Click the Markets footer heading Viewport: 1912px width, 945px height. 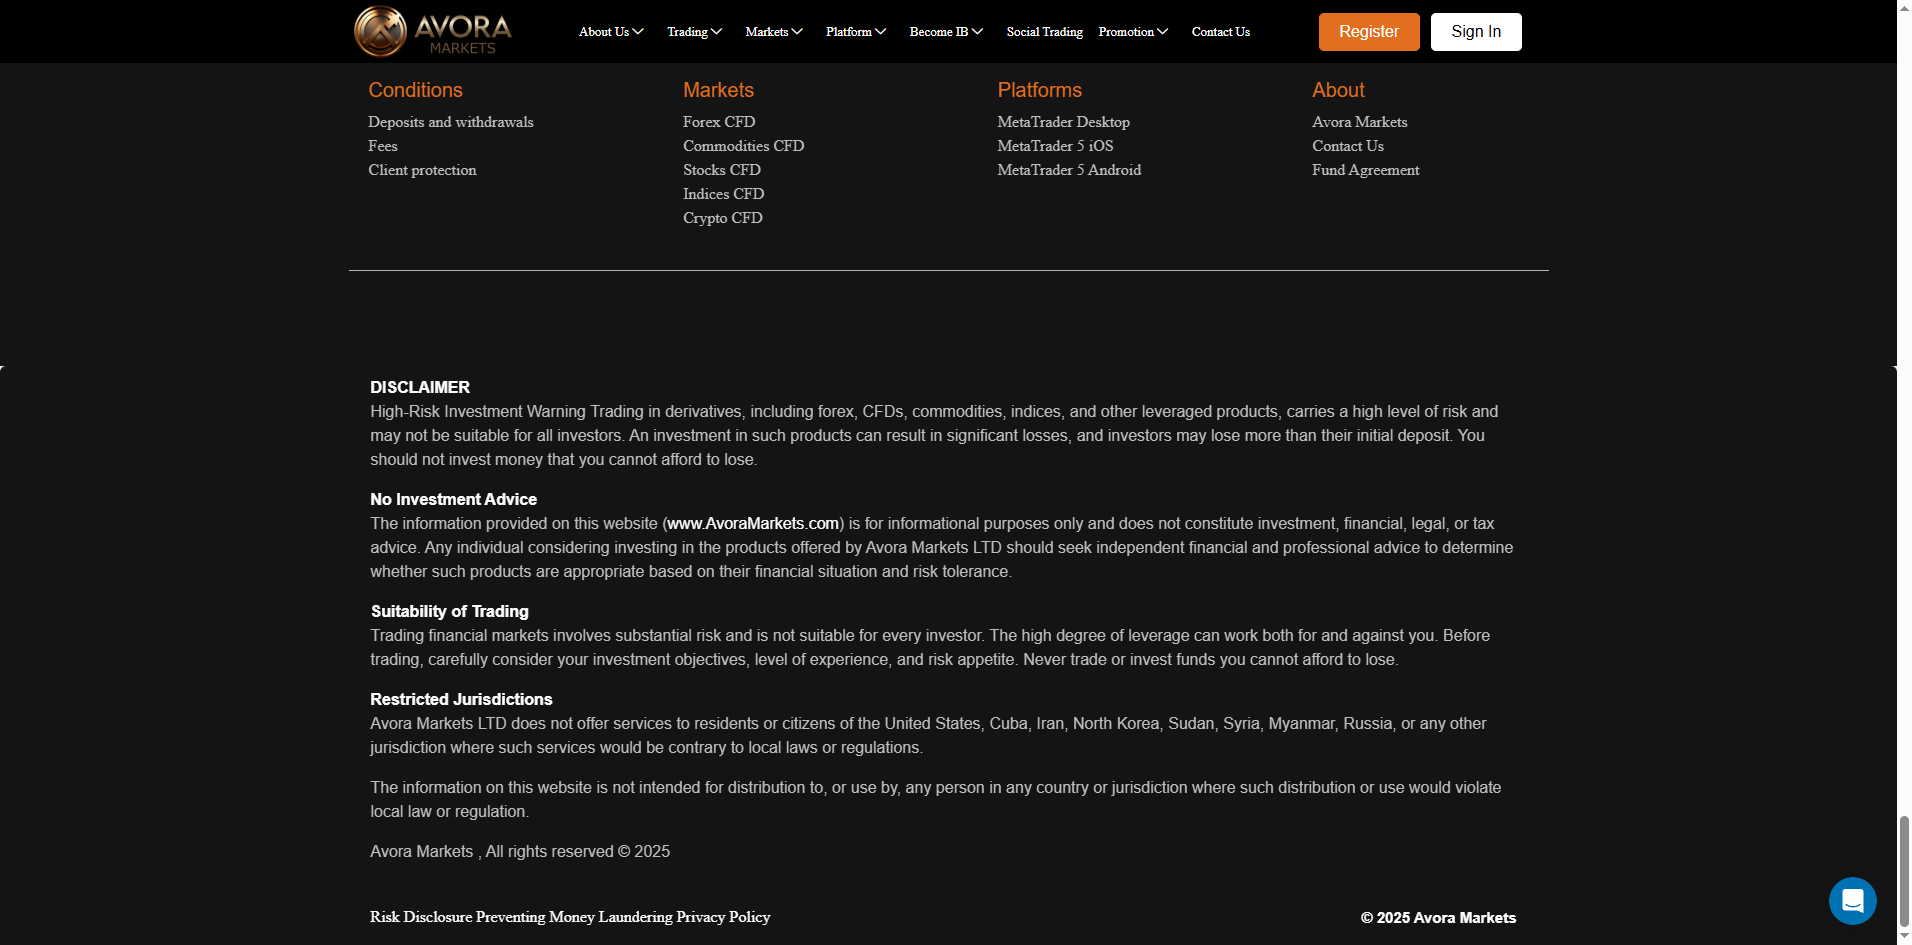[718, 90]
